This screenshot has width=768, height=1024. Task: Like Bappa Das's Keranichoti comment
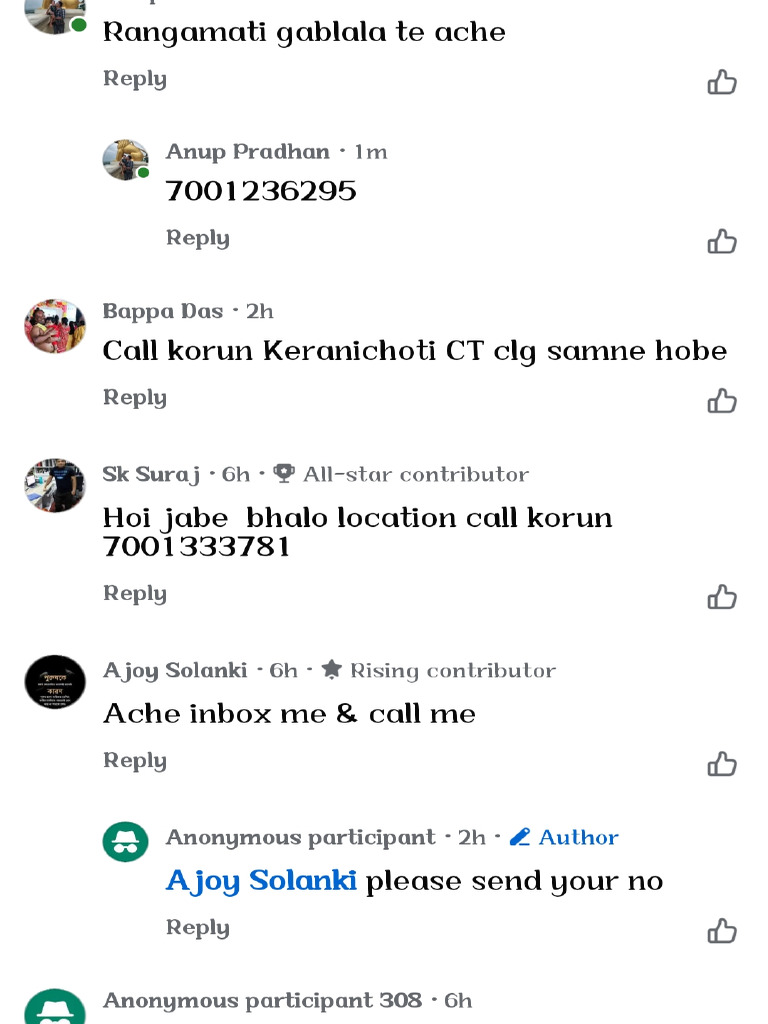click(722, 401)
